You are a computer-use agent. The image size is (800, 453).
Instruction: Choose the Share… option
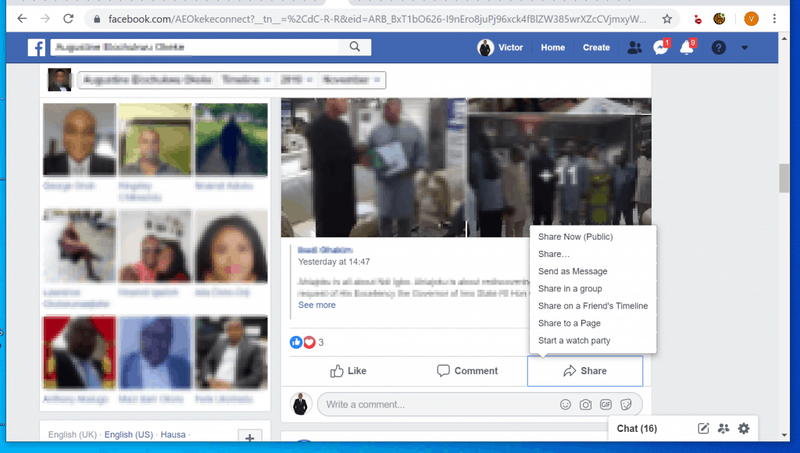click(554, 254)
